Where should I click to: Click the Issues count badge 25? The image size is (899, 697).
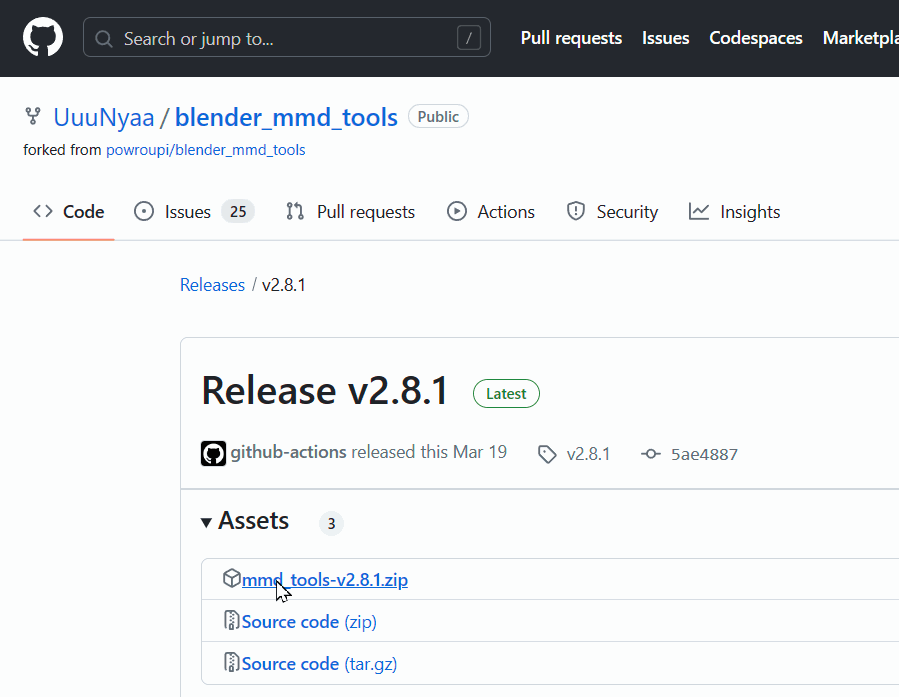(x=238, y=212)
